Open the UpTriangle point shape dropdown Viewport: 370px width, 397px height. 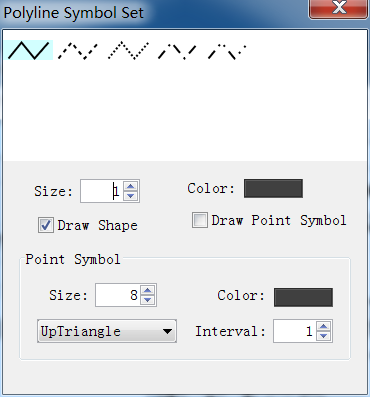point(107,331)
